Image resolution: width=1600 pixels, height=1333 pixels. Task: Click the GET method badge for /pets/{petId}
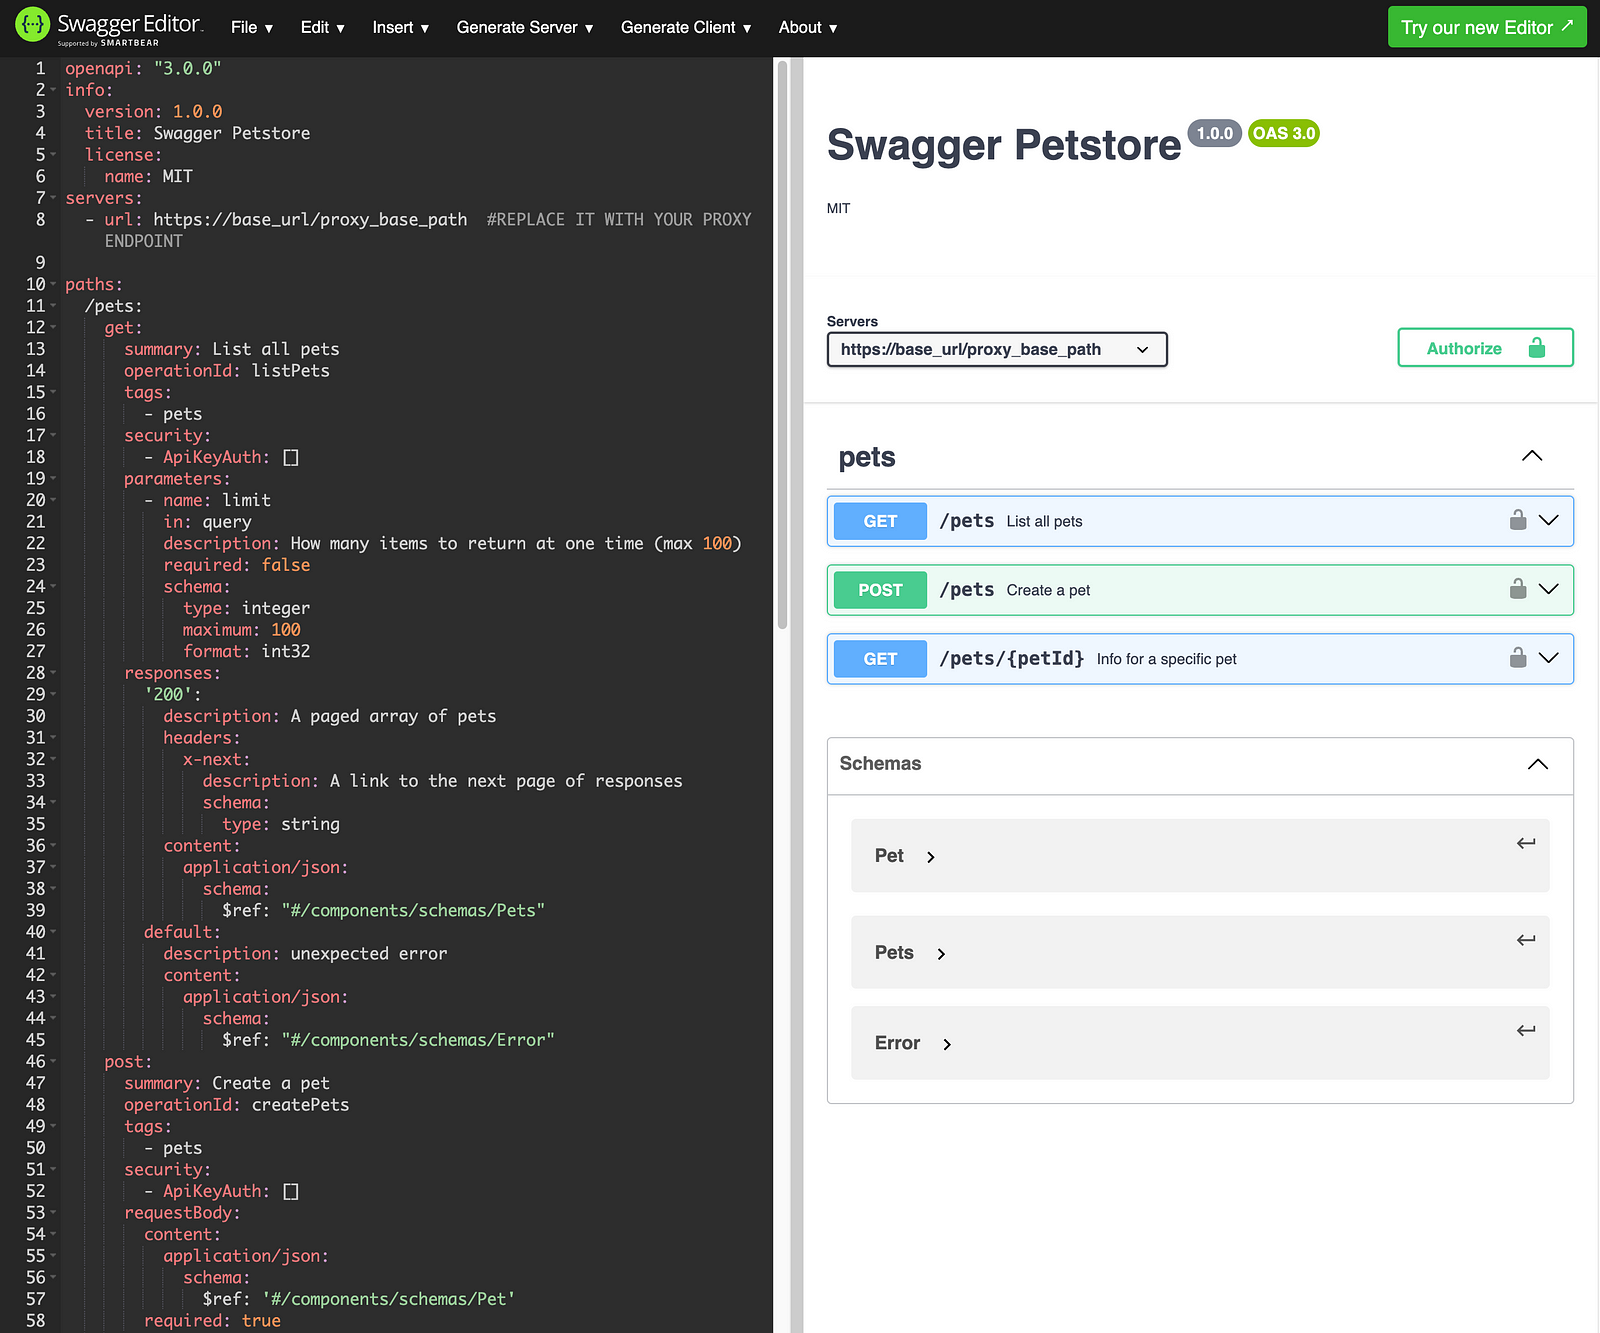pos(880,659)
